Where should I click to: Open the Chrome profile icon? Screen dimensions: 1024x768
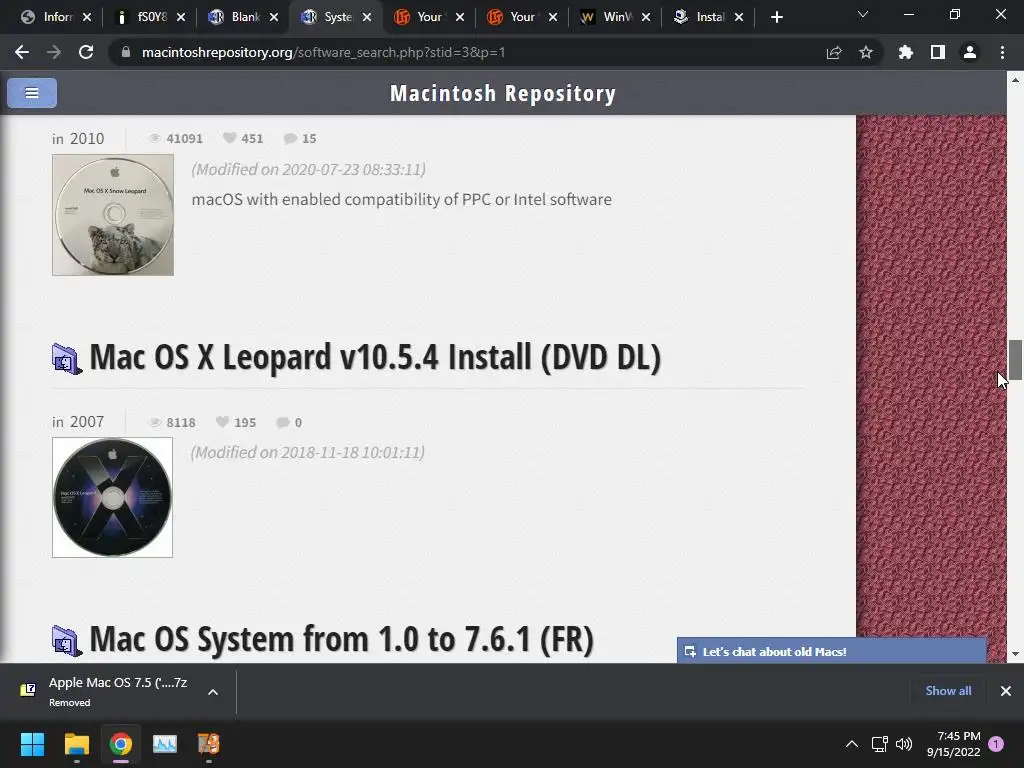(970, 52)
